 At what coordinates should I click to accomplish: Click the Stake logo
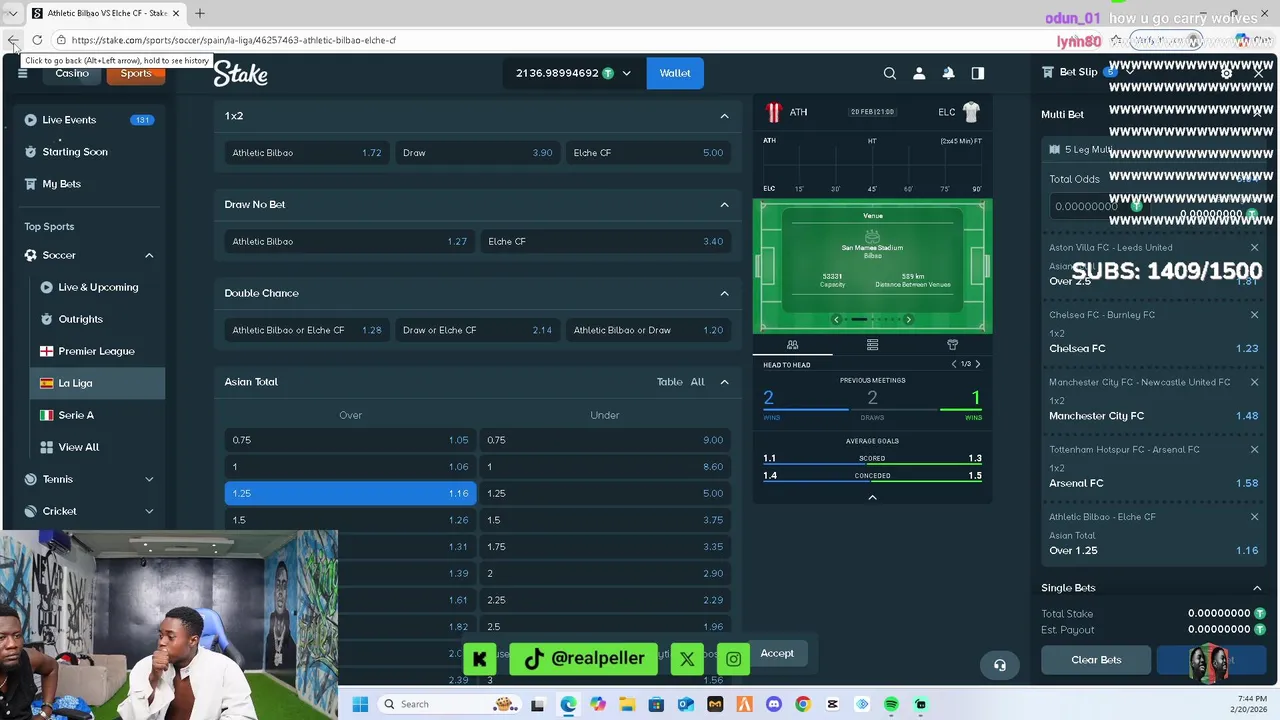[x=240, y=73]
